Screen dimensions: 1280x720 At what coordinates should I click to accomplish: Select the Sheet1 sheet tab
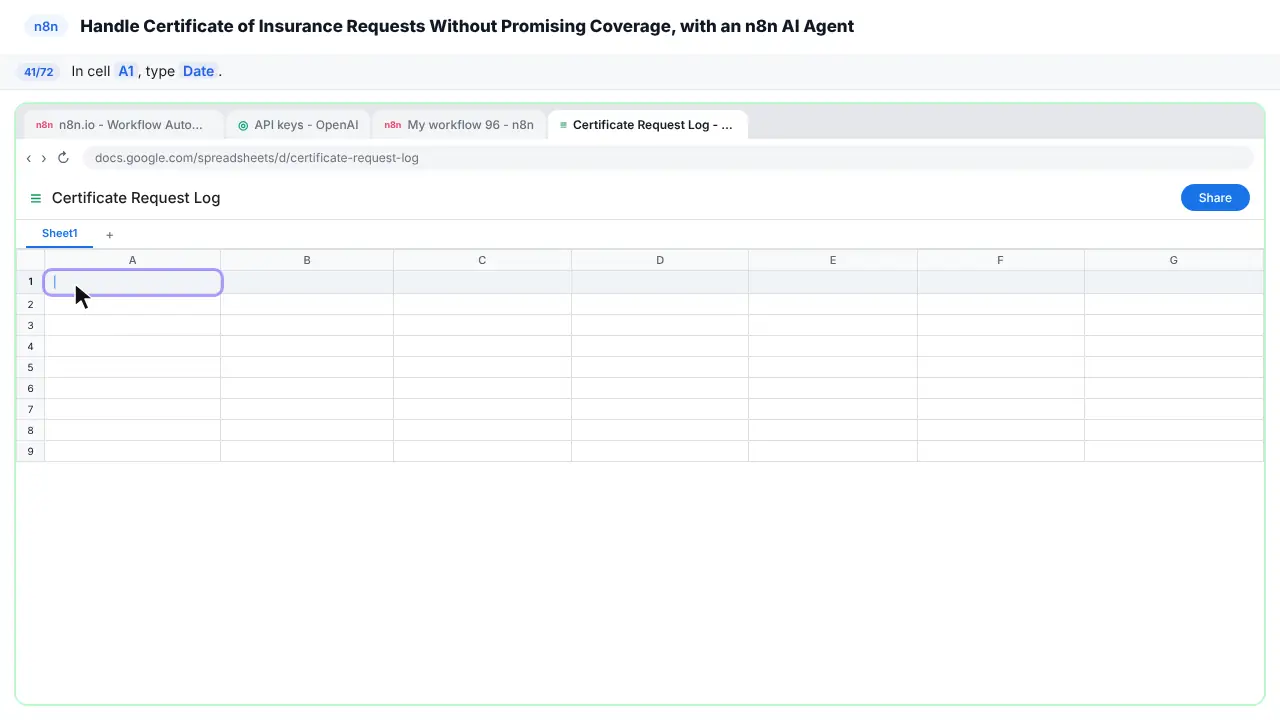click(60, 234)
